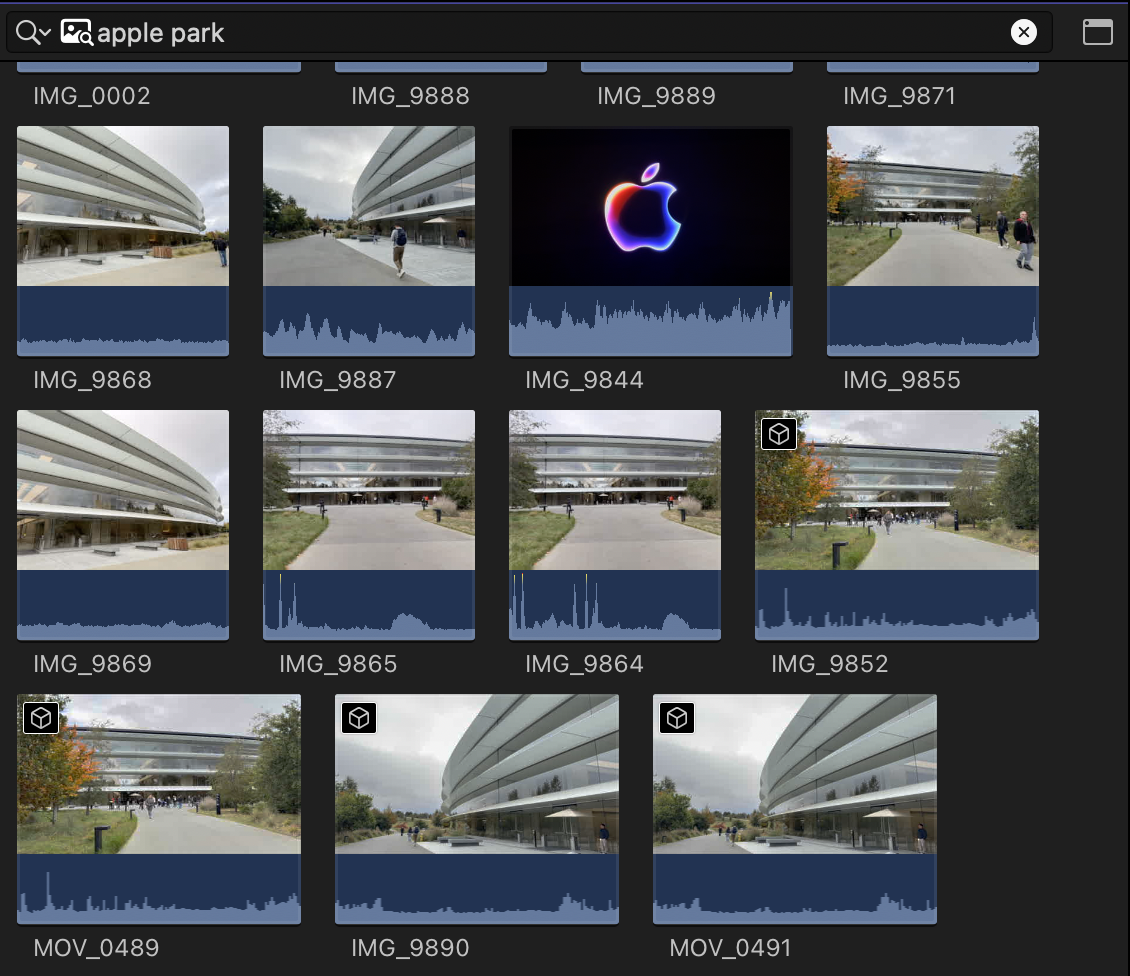Viewport: 1130px width, 976px height.
Task: Click the audio waveform of IMG_9865
Action: point(369,605)
